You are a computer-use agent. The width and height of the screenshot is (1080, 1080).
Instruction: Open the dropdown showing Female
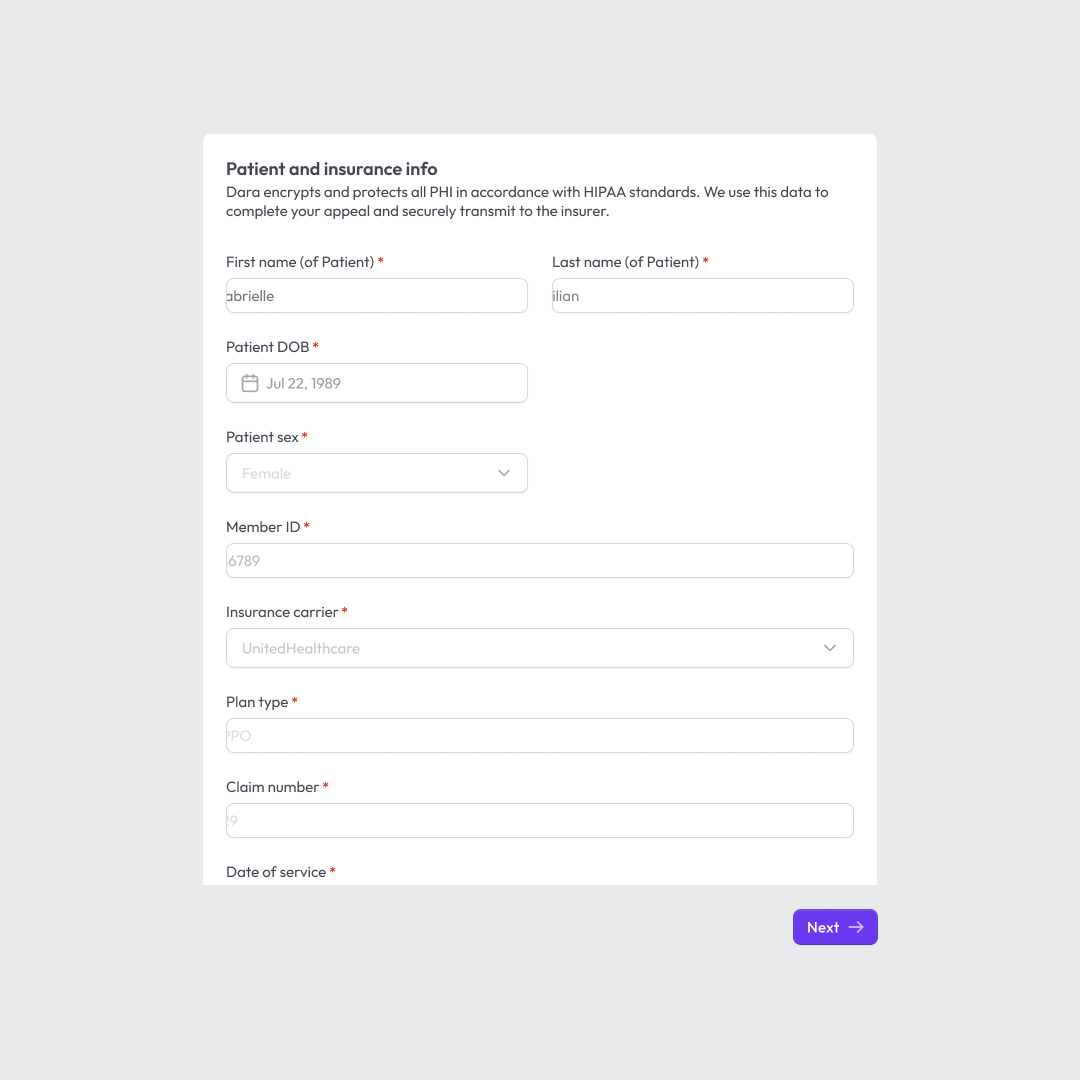(377, 473)
